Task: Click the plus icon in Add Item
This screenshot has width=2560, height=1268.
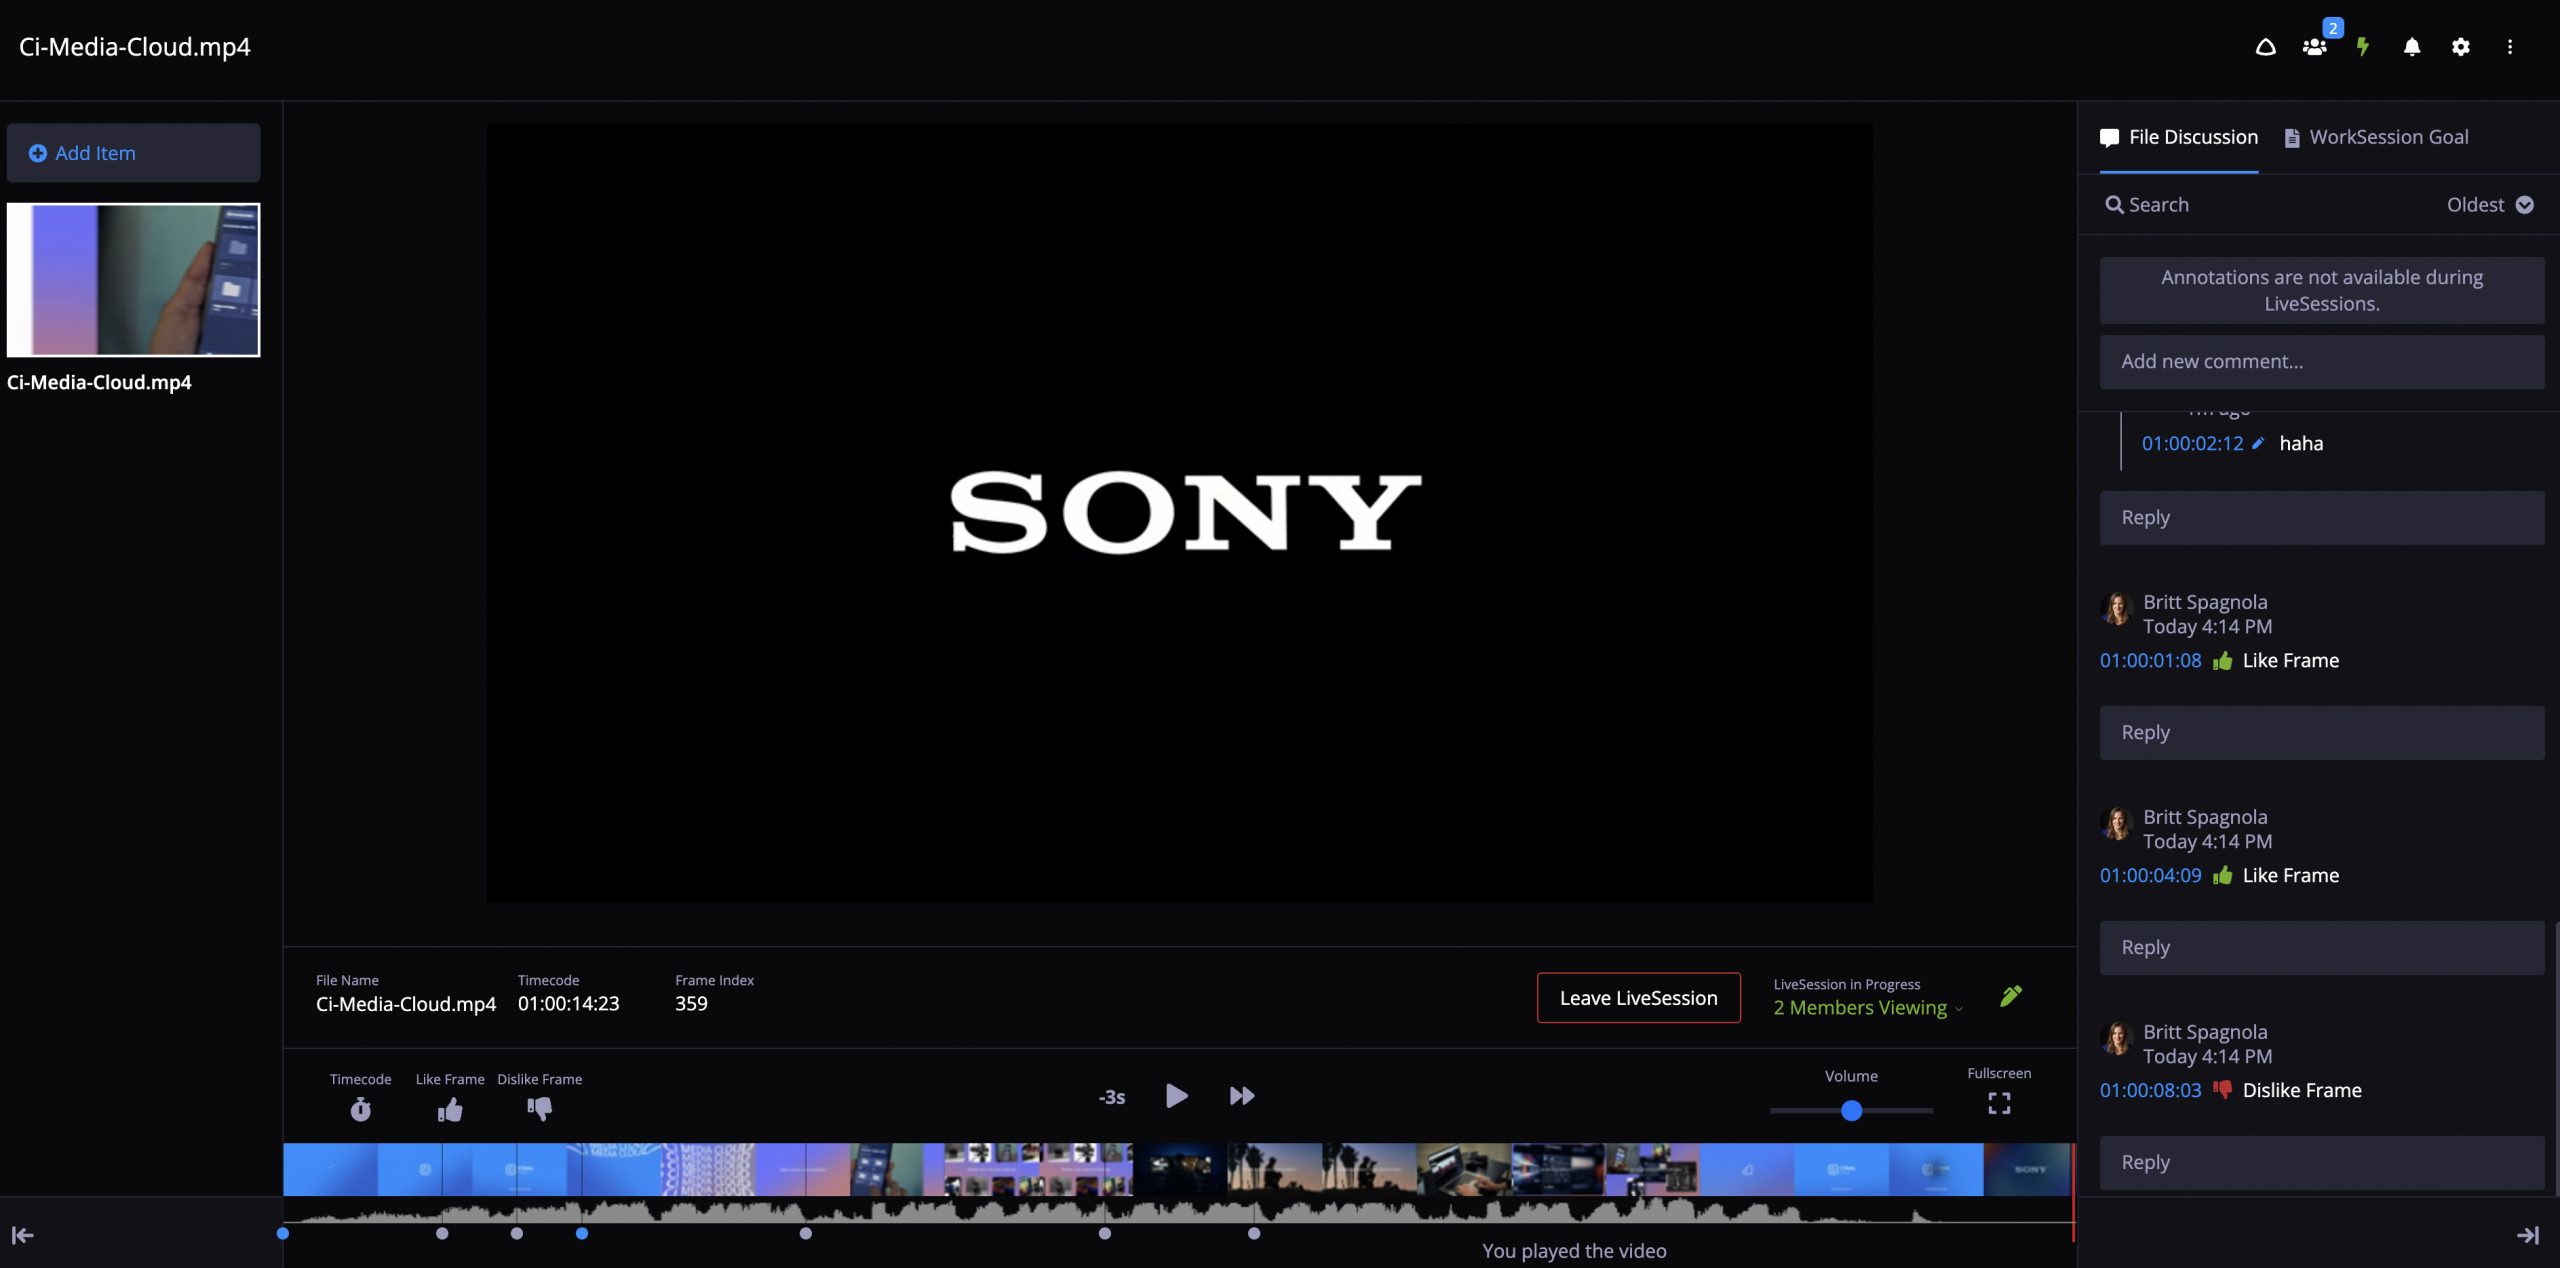Action: 38,153
